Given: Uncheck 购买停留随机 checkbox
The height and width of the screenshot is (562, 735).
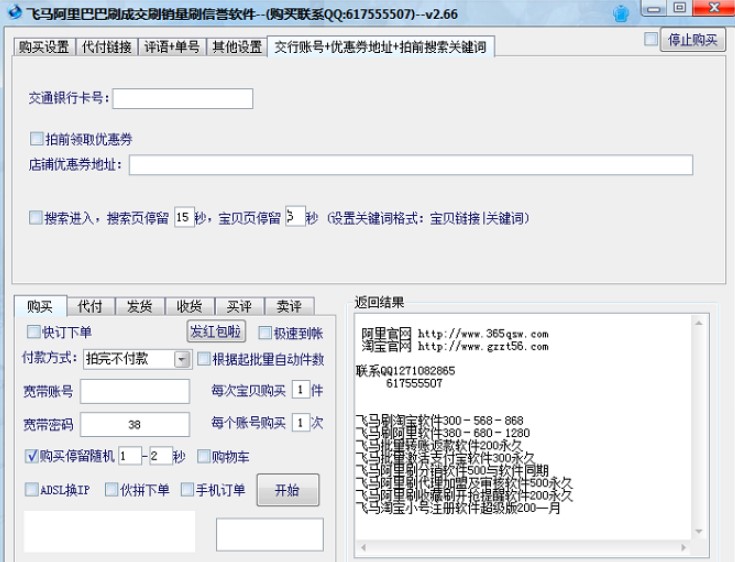Looking at the screenshot, I should [31, 456].
